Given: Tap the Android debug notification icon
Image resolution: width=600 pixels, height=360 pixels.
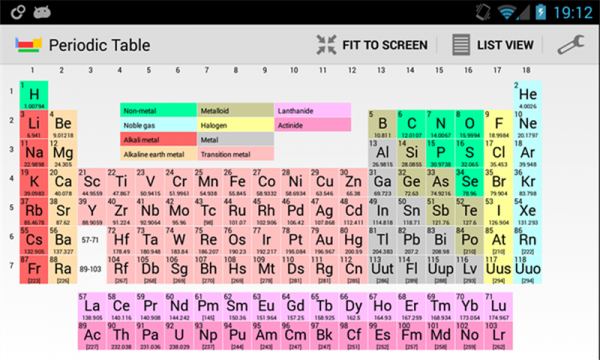Looking at the screenshot, I should point(42,13).
